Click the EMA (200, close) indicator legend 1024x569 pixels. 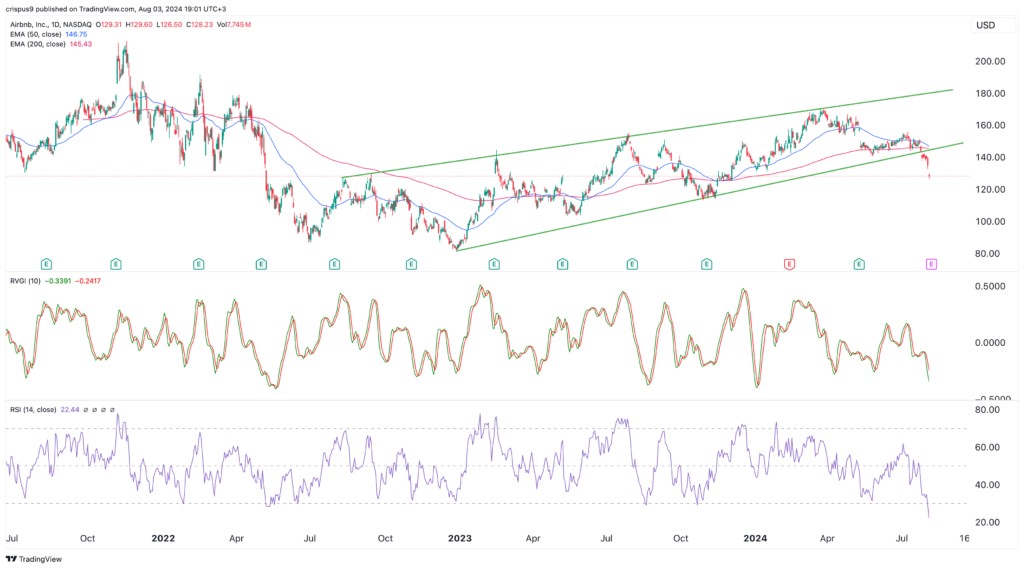37,44
